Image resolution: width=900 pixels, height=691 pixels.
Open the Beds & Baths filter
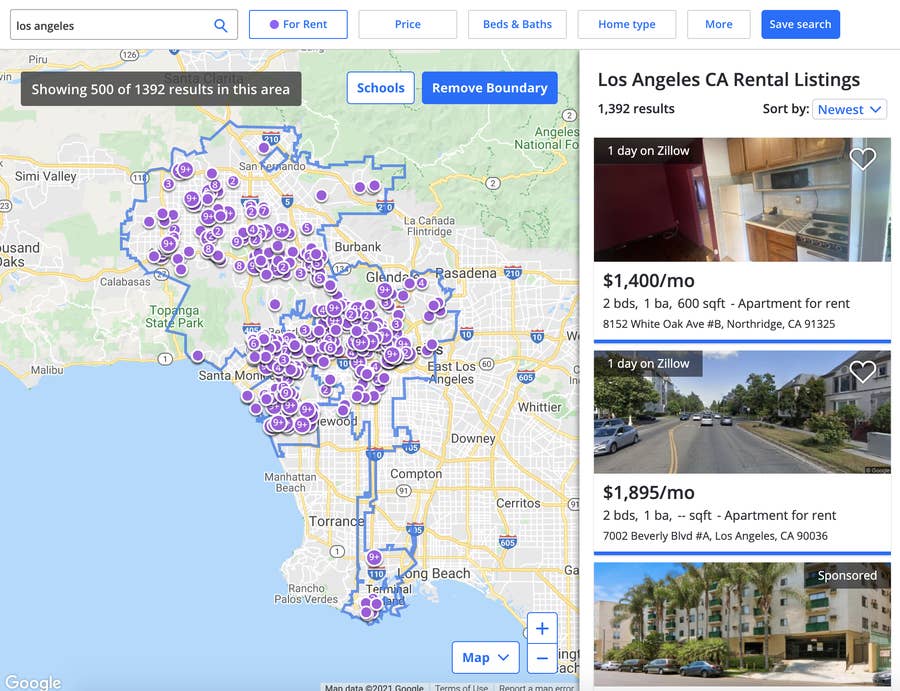(x=517, y=24)
